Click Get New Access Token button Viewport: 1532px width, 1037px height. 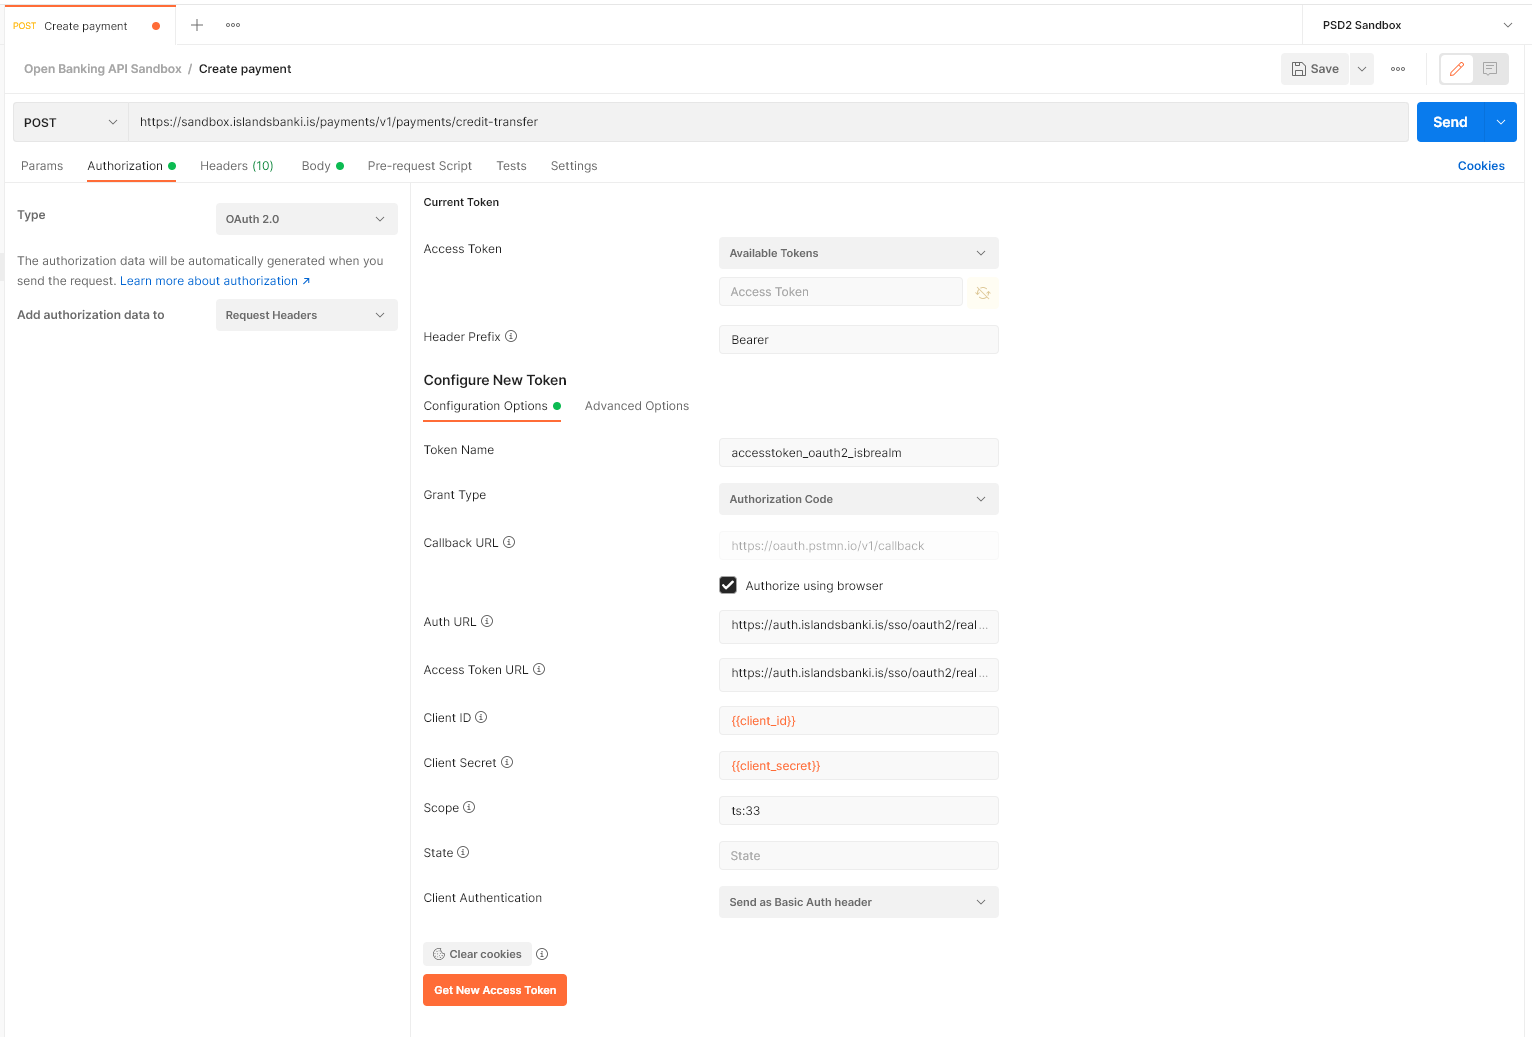[495, 990]
